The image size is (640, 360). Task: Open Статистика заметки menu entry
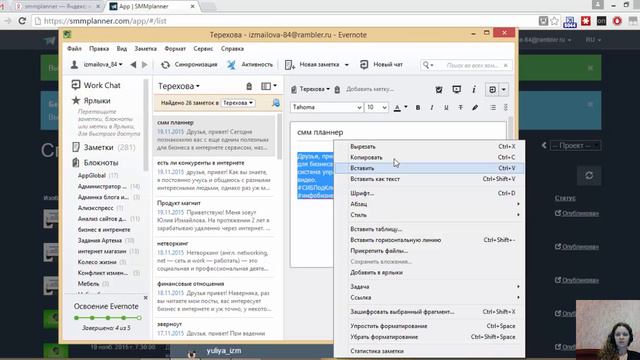[429, 351]
